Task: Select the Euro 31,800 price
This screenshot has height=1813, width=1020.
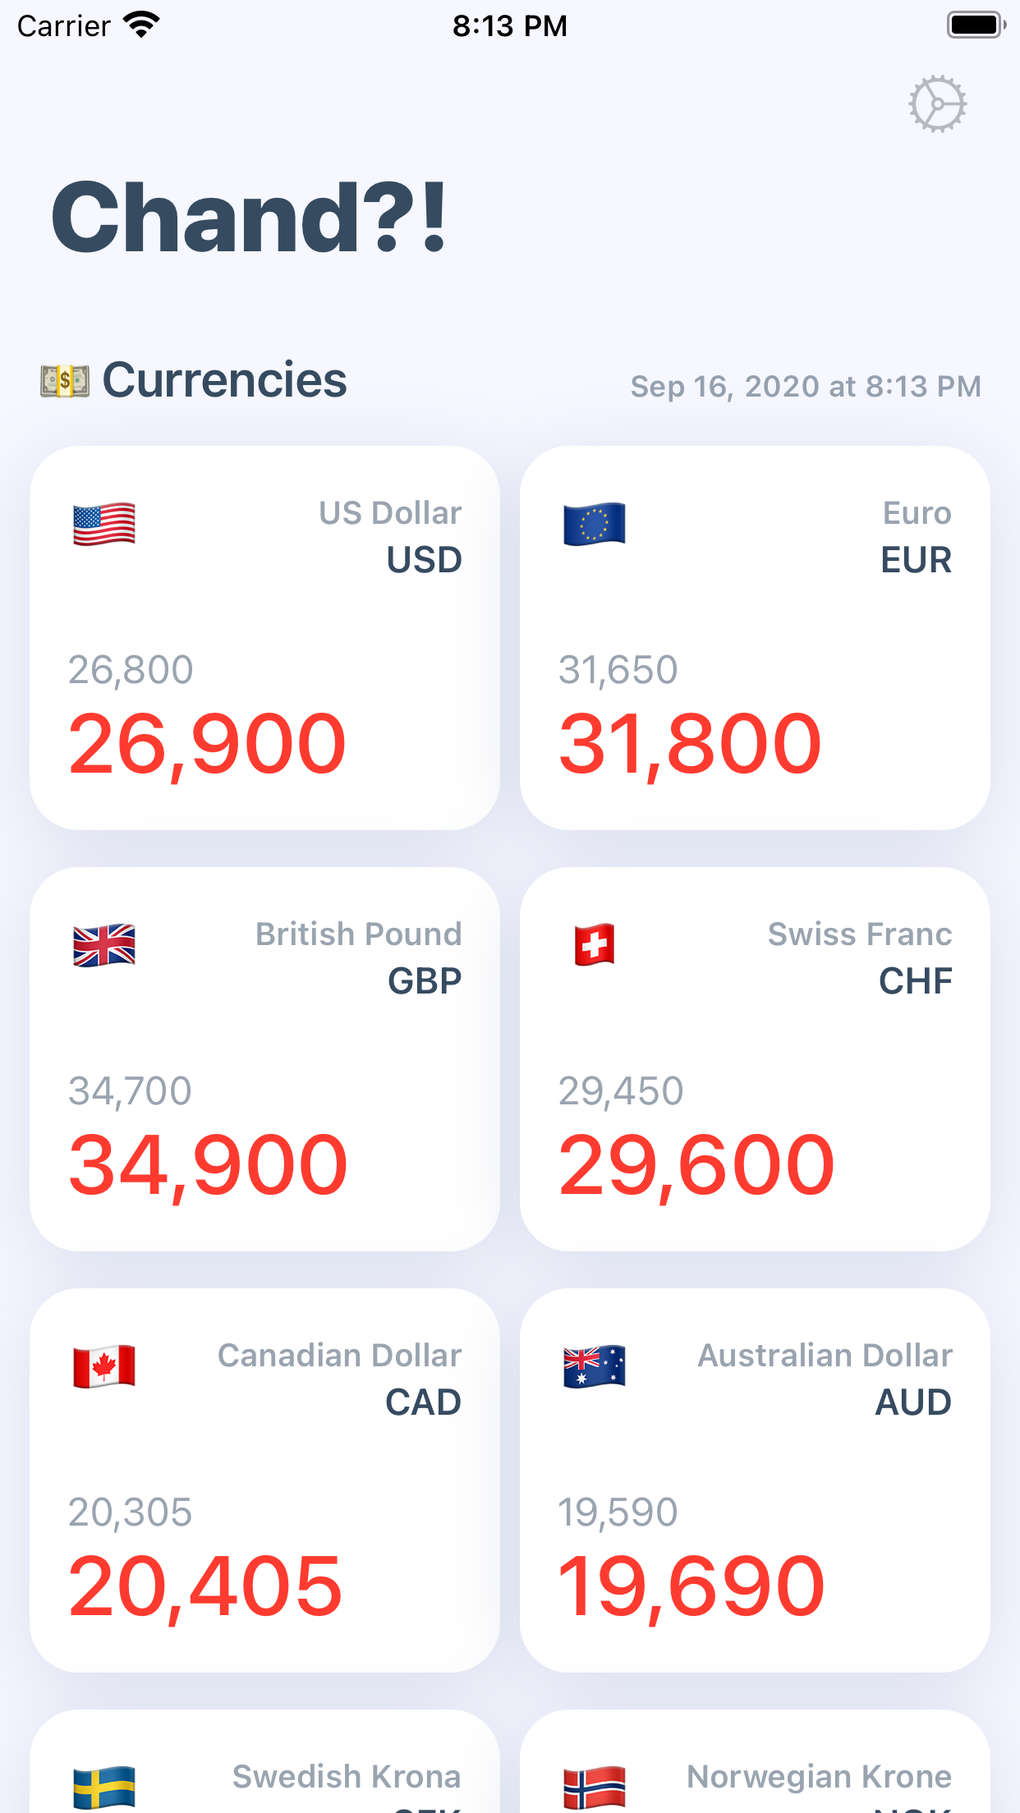Action: (690, 744)
